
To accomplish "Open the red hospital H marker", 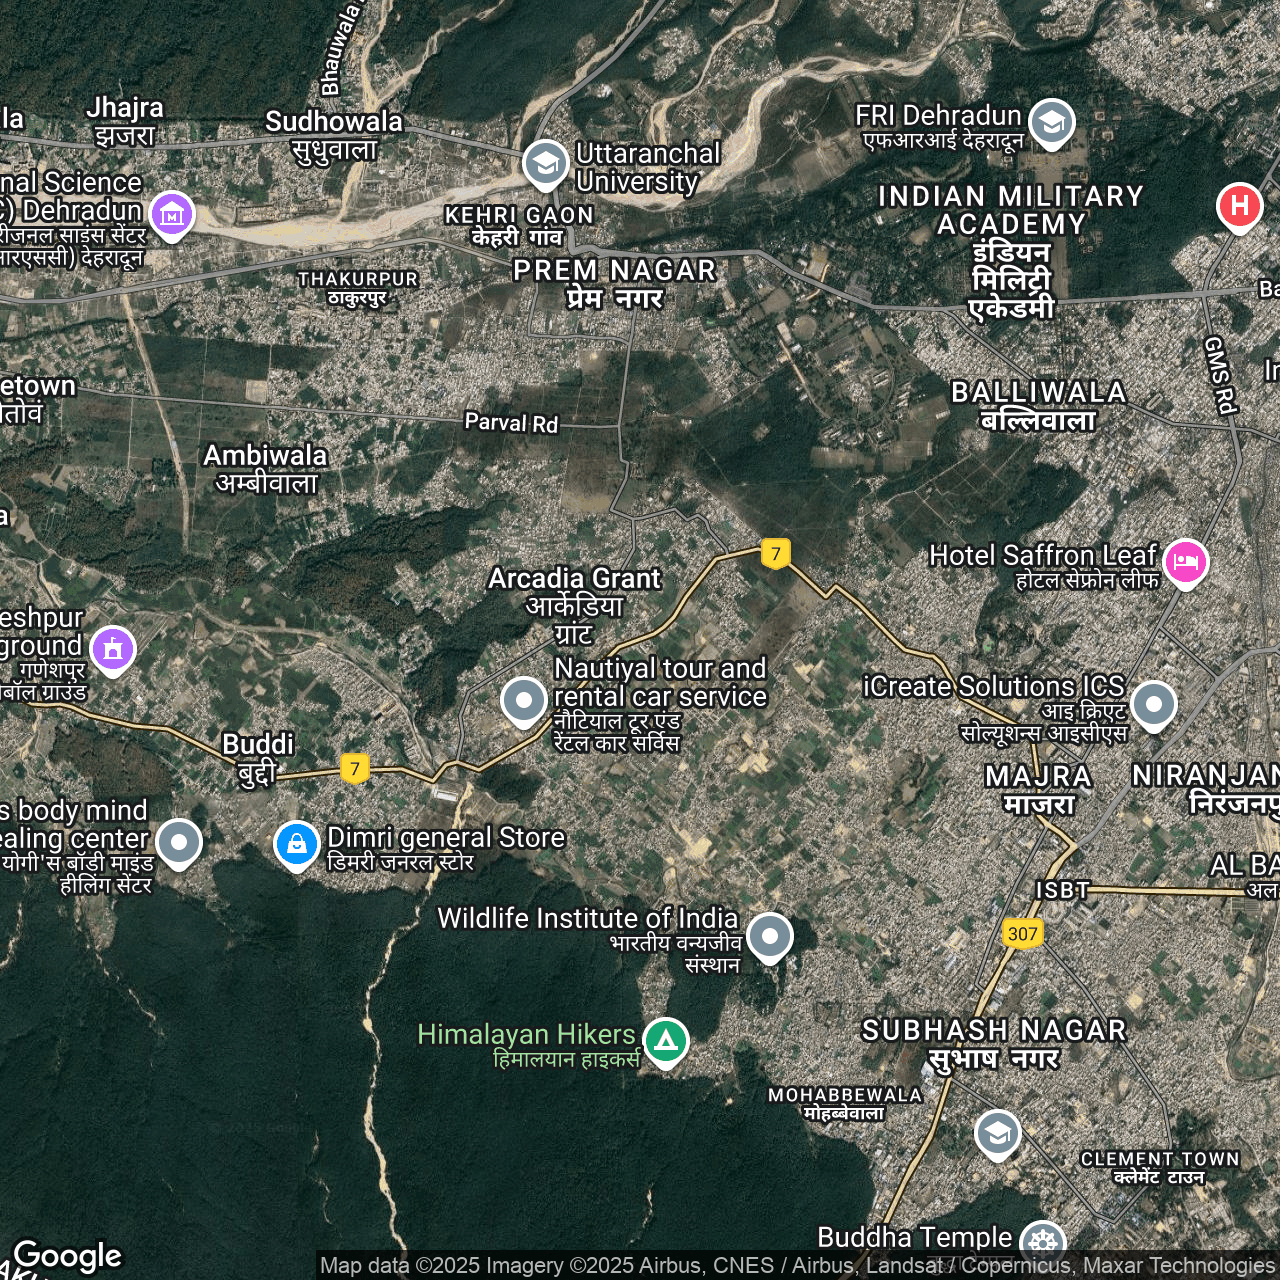I will [x=1239, y=206].
